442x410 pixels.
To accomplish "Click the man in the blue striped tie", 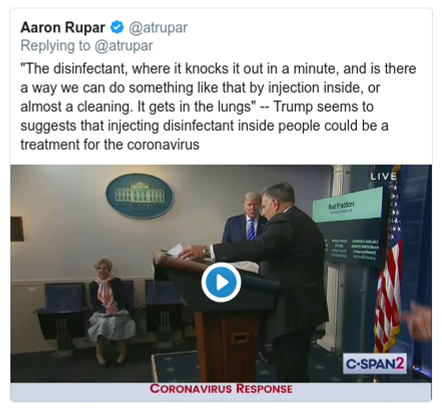I will point(247,218).
